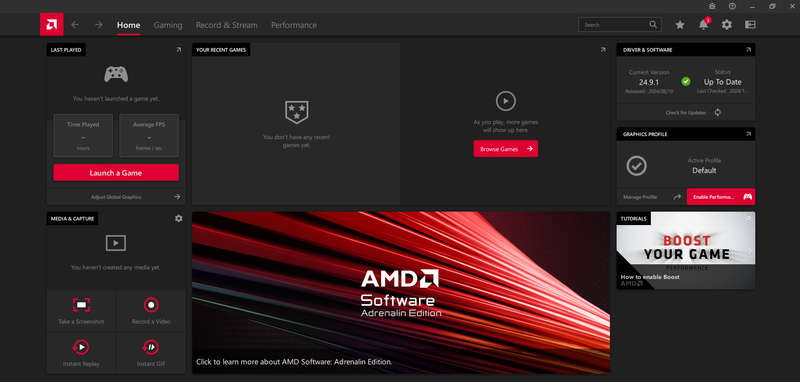Open Media & Capture settings gear
The image size is (800, 382).
[179, 218]
